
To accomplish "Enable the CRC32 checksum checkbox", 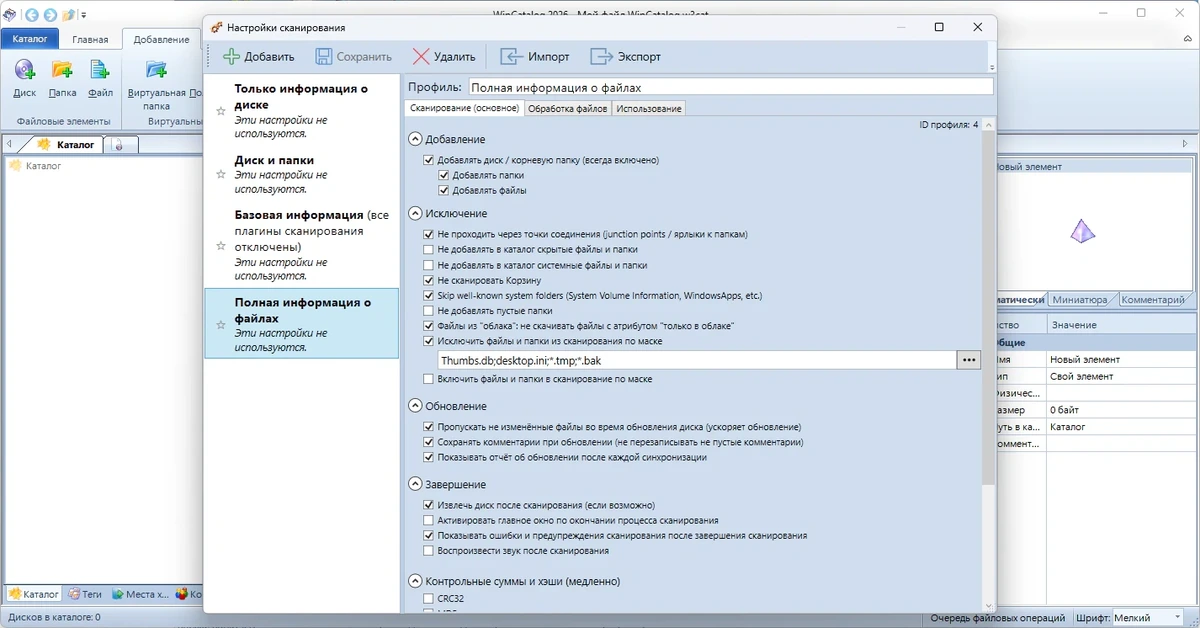I will [429, 598].
